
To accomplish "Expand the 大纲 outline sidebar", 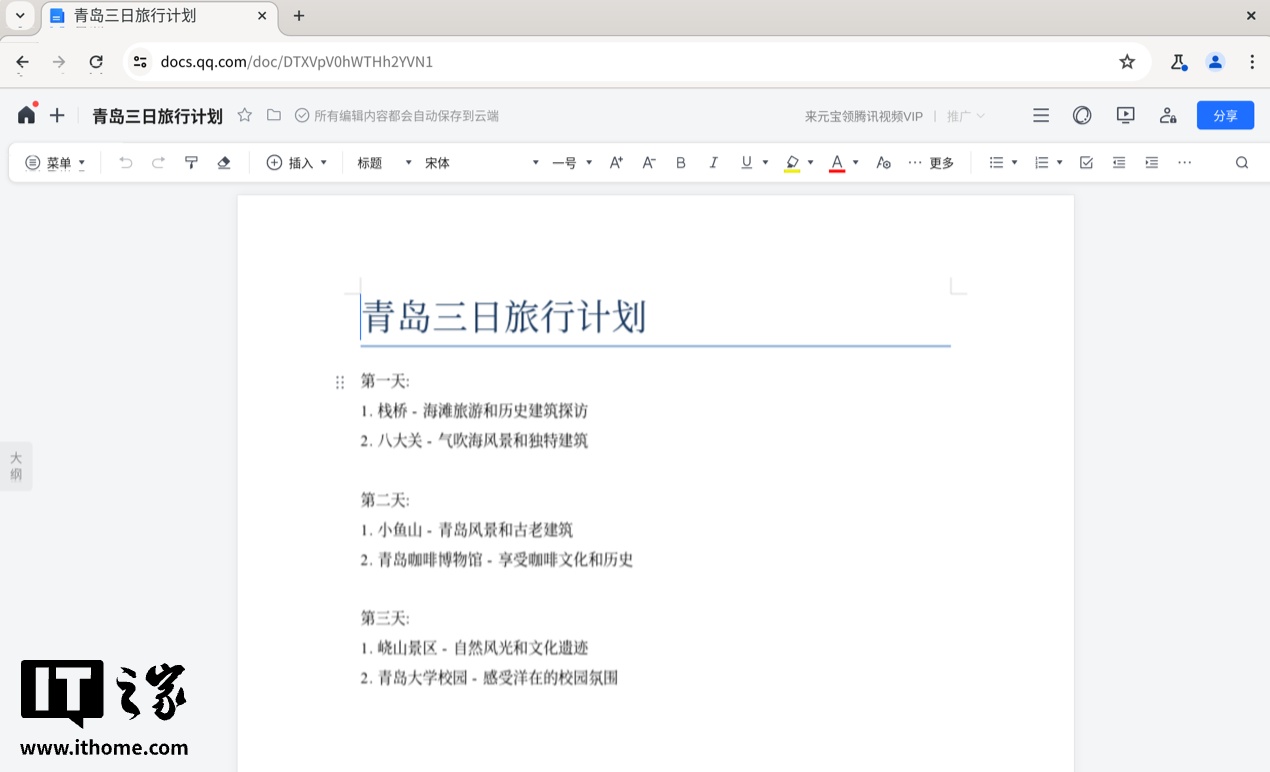I will point(15,466).
